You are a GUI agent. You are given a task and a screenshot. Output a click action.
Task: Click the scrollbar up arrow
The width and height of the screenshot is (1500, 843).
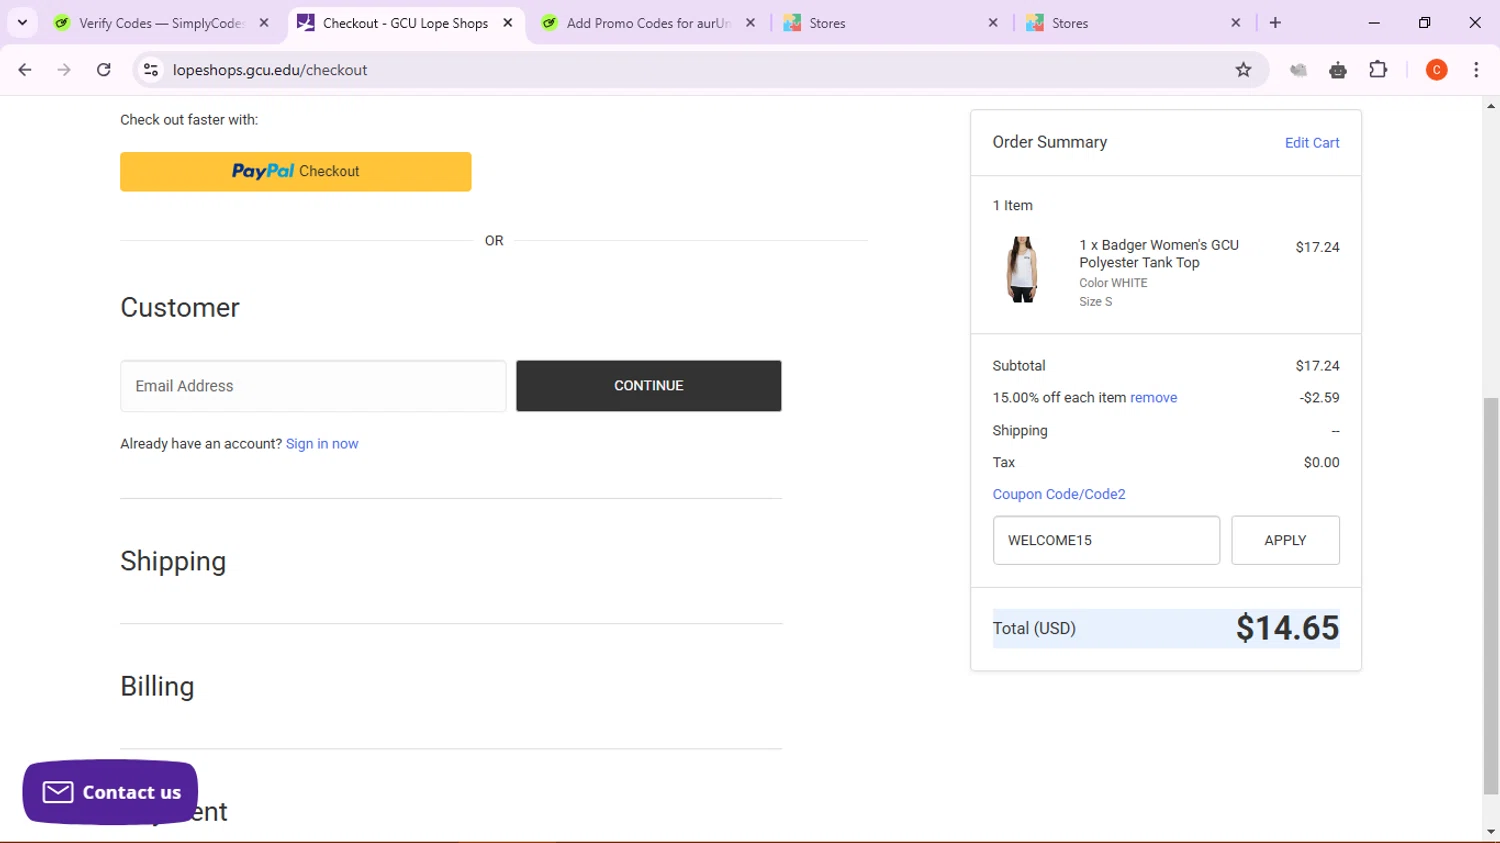(1491, 106)
